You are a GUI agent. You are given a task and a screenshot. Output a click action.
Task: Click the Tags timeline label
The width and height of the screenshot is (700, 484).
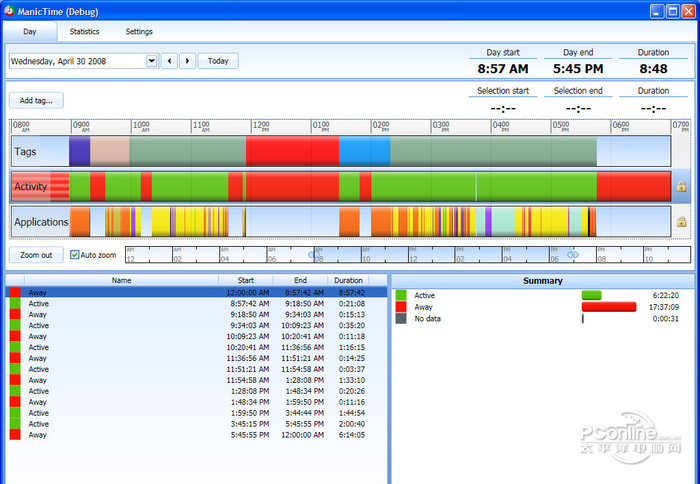pyautogui.click(x=25, y=151)
